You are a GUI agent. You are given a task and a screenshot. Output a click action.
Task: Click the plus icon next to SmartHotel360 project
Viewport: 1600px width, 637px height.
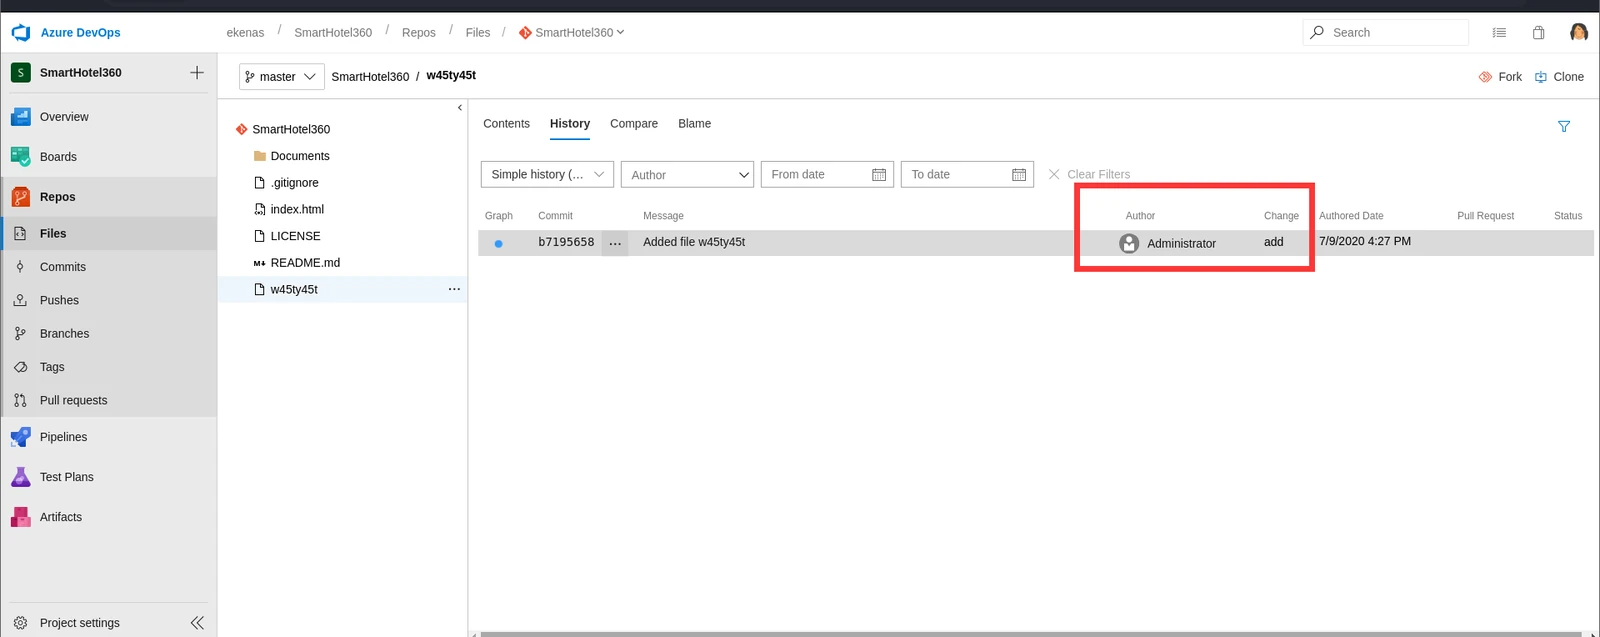click(x=197, y=73)
